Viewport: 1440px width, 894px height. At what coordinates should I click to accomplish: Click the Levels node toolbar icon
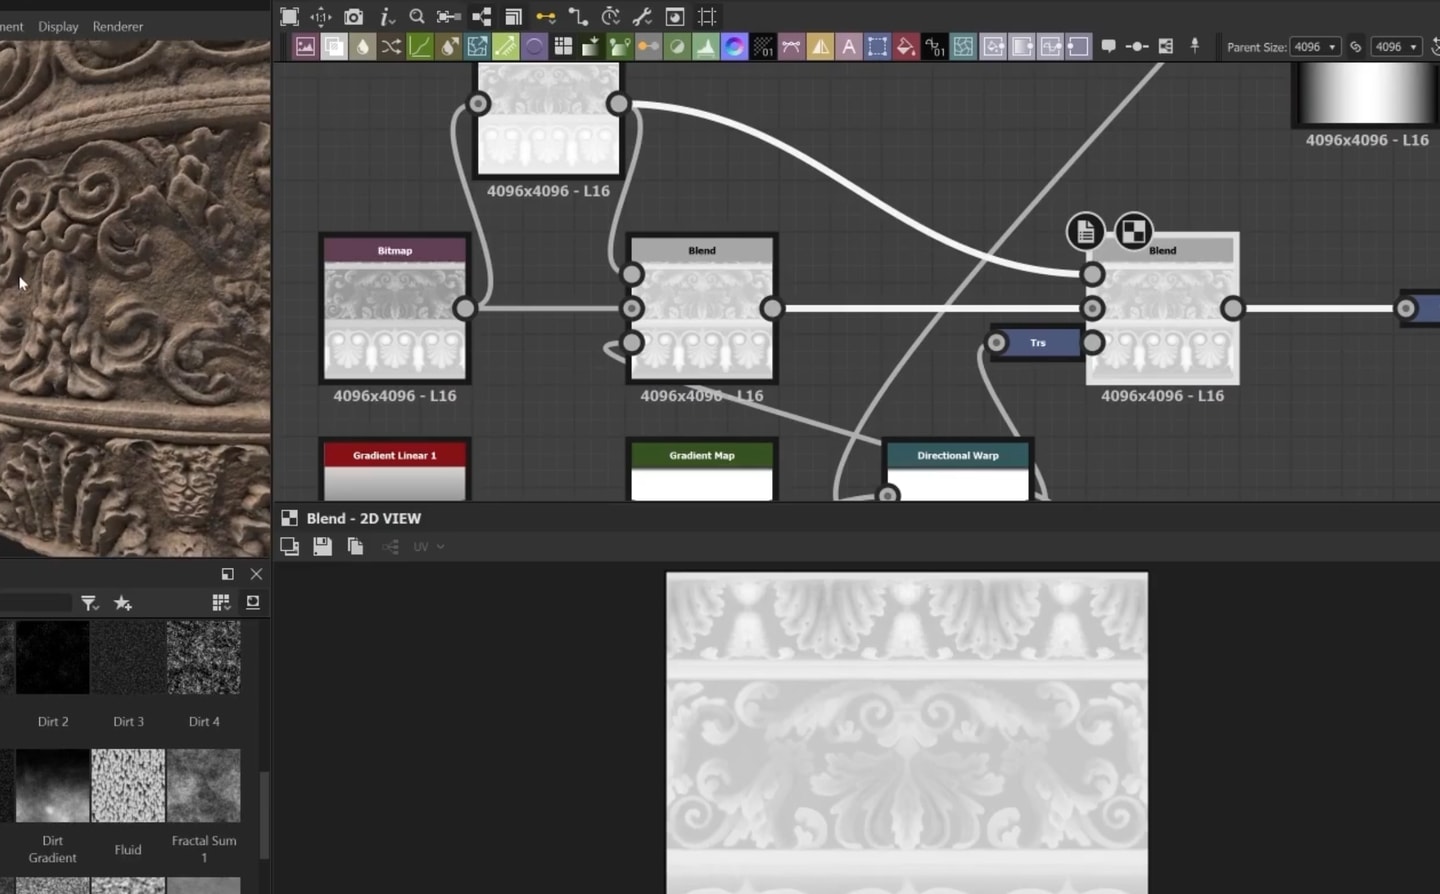click(x=705, y=47)
